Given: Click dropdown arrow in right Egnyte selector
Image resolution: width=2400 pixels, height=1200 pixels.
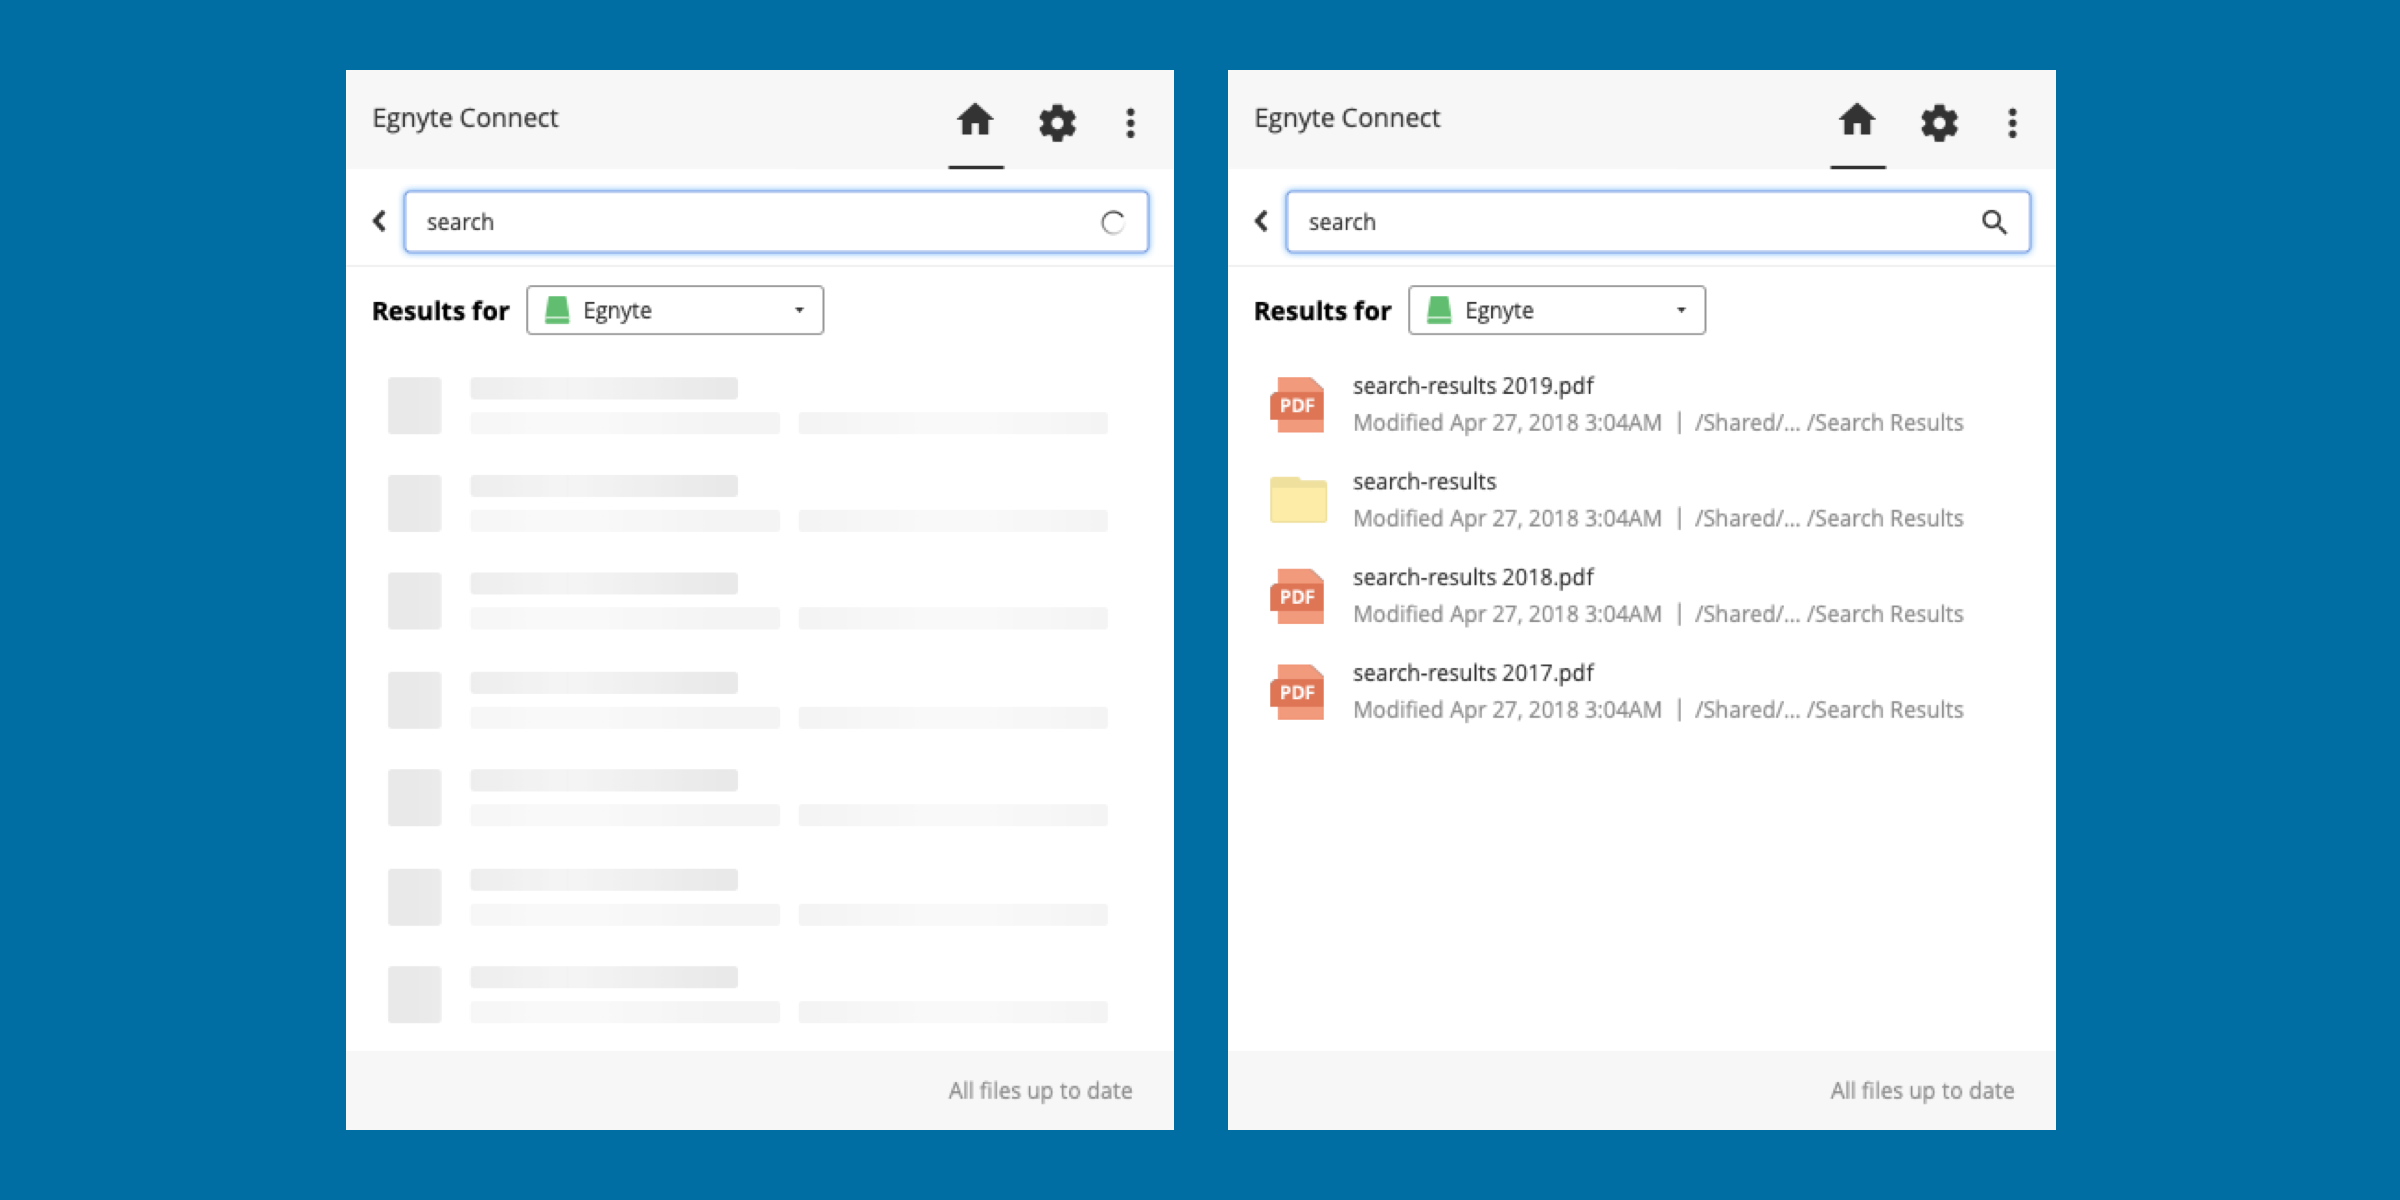Looking at the screenshot, I should (x=1681, y=311).
